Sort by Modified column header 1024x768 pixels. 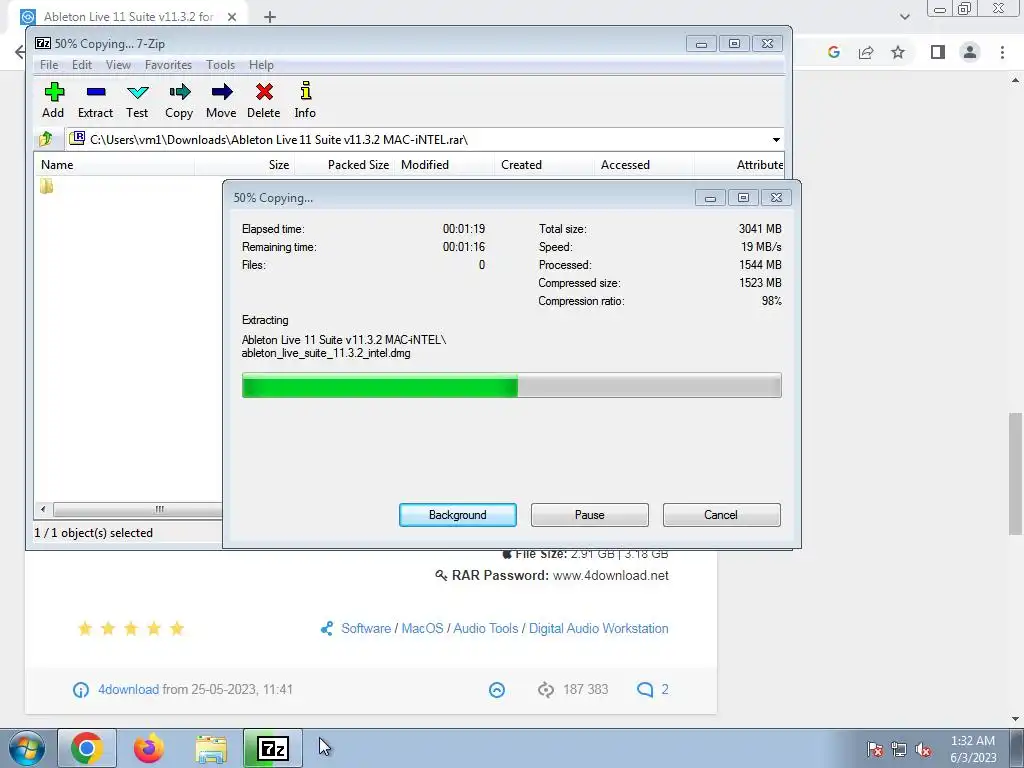[x=444, y=165]
